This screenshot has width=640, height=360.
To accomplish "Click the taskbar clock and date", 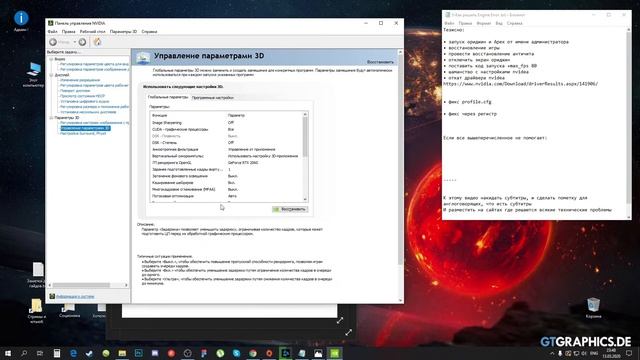I will 611,353.
